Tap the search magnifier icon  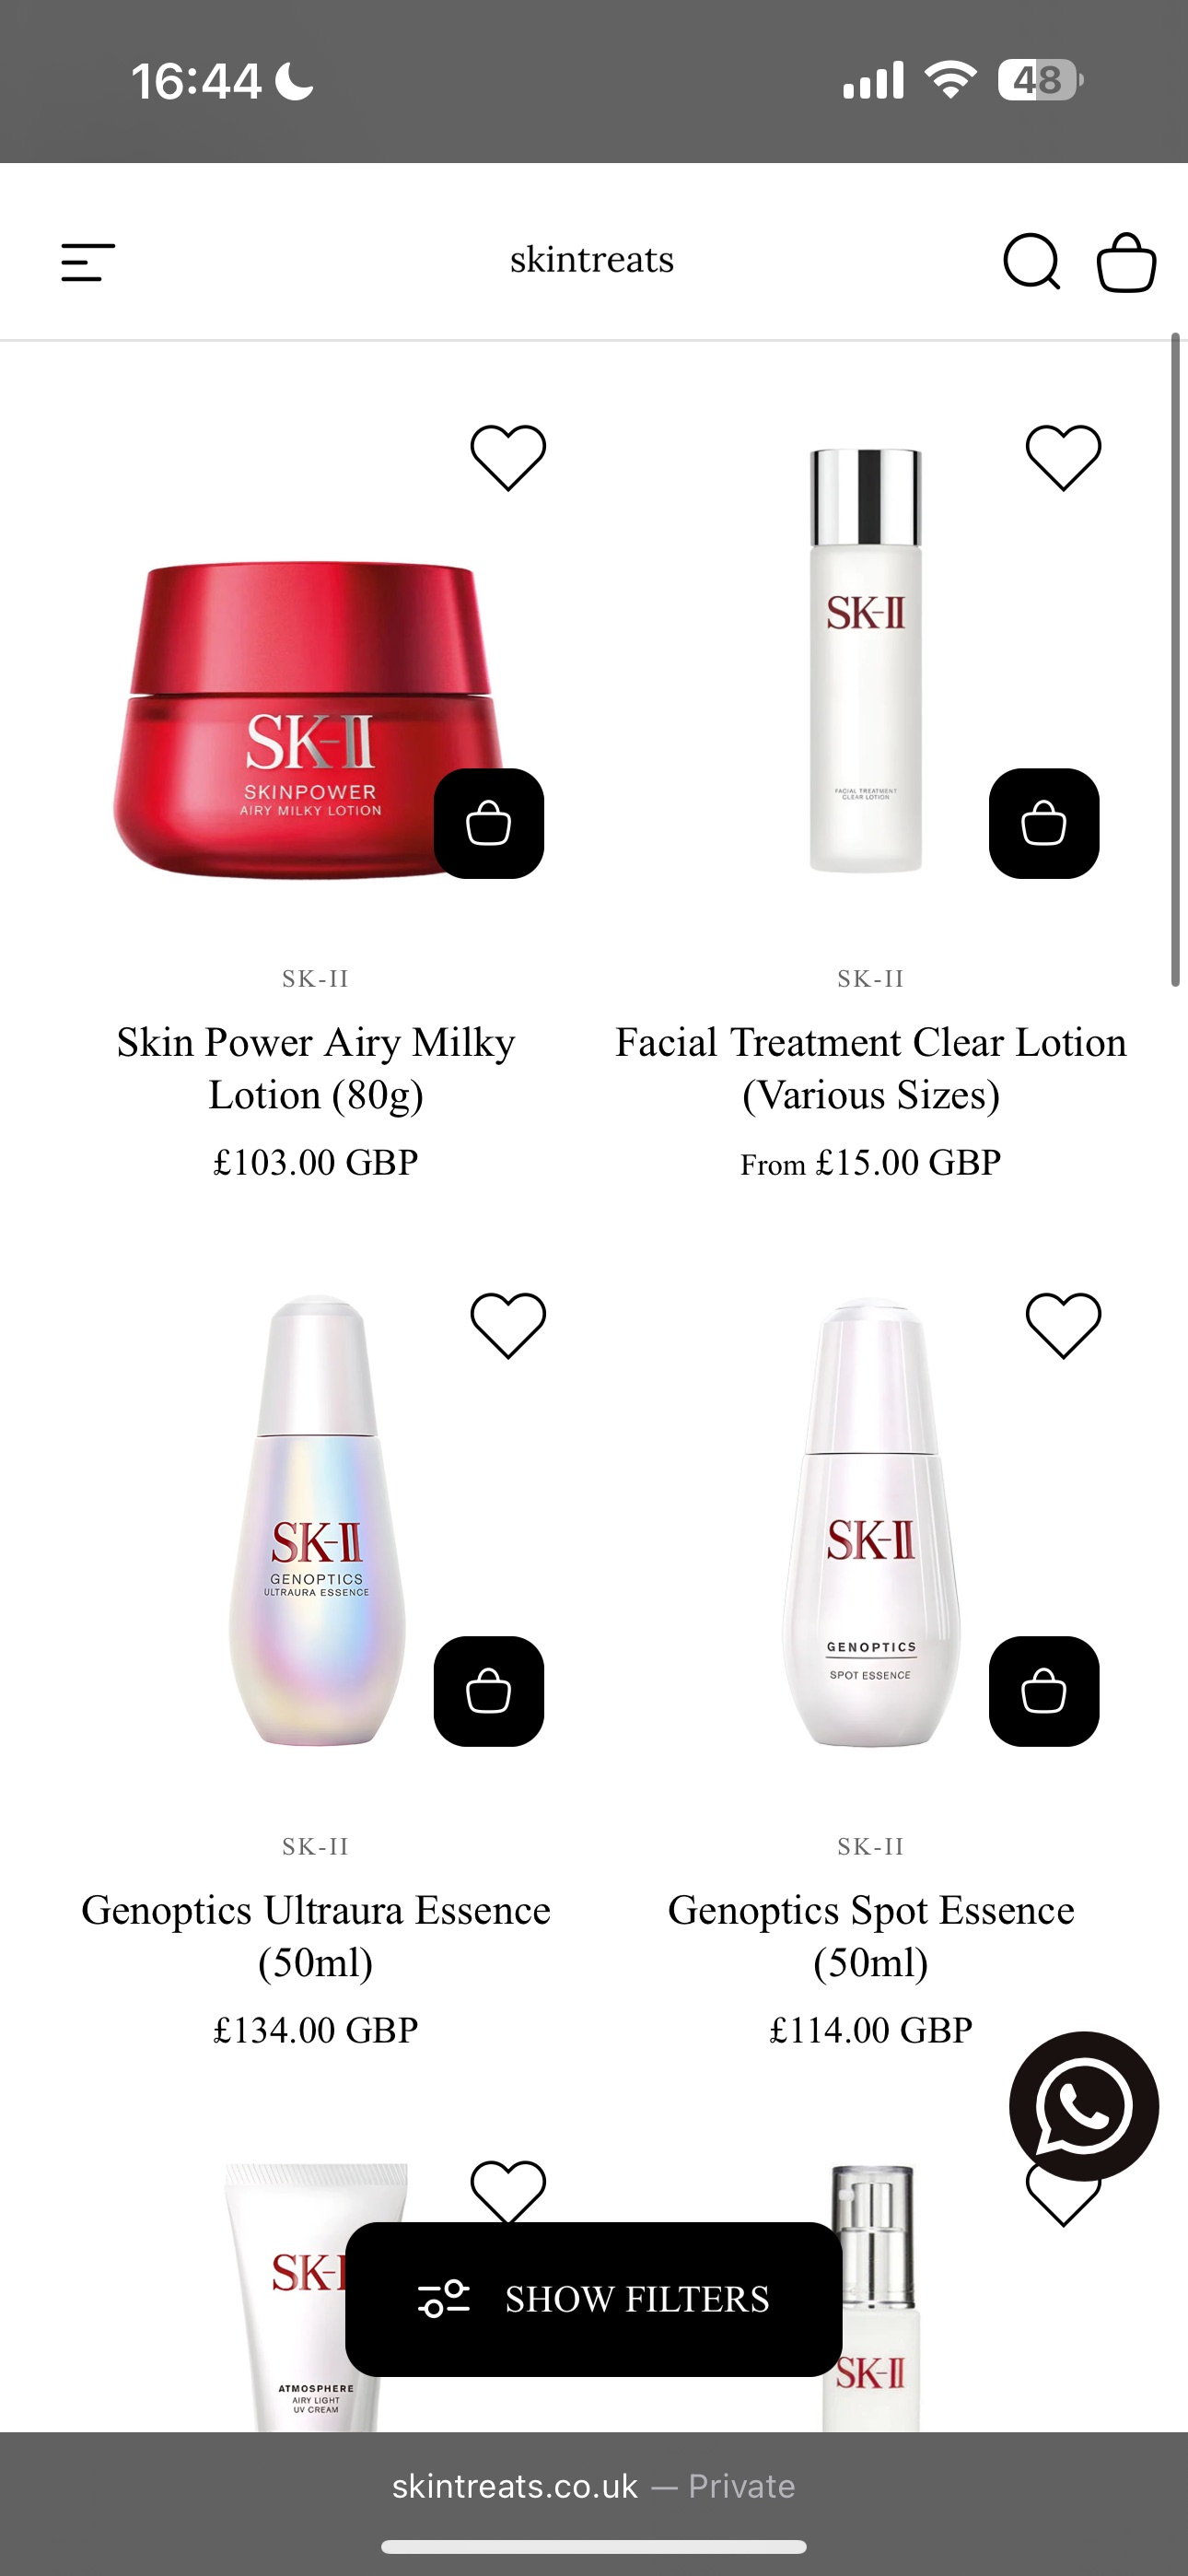click(1031, 262)
